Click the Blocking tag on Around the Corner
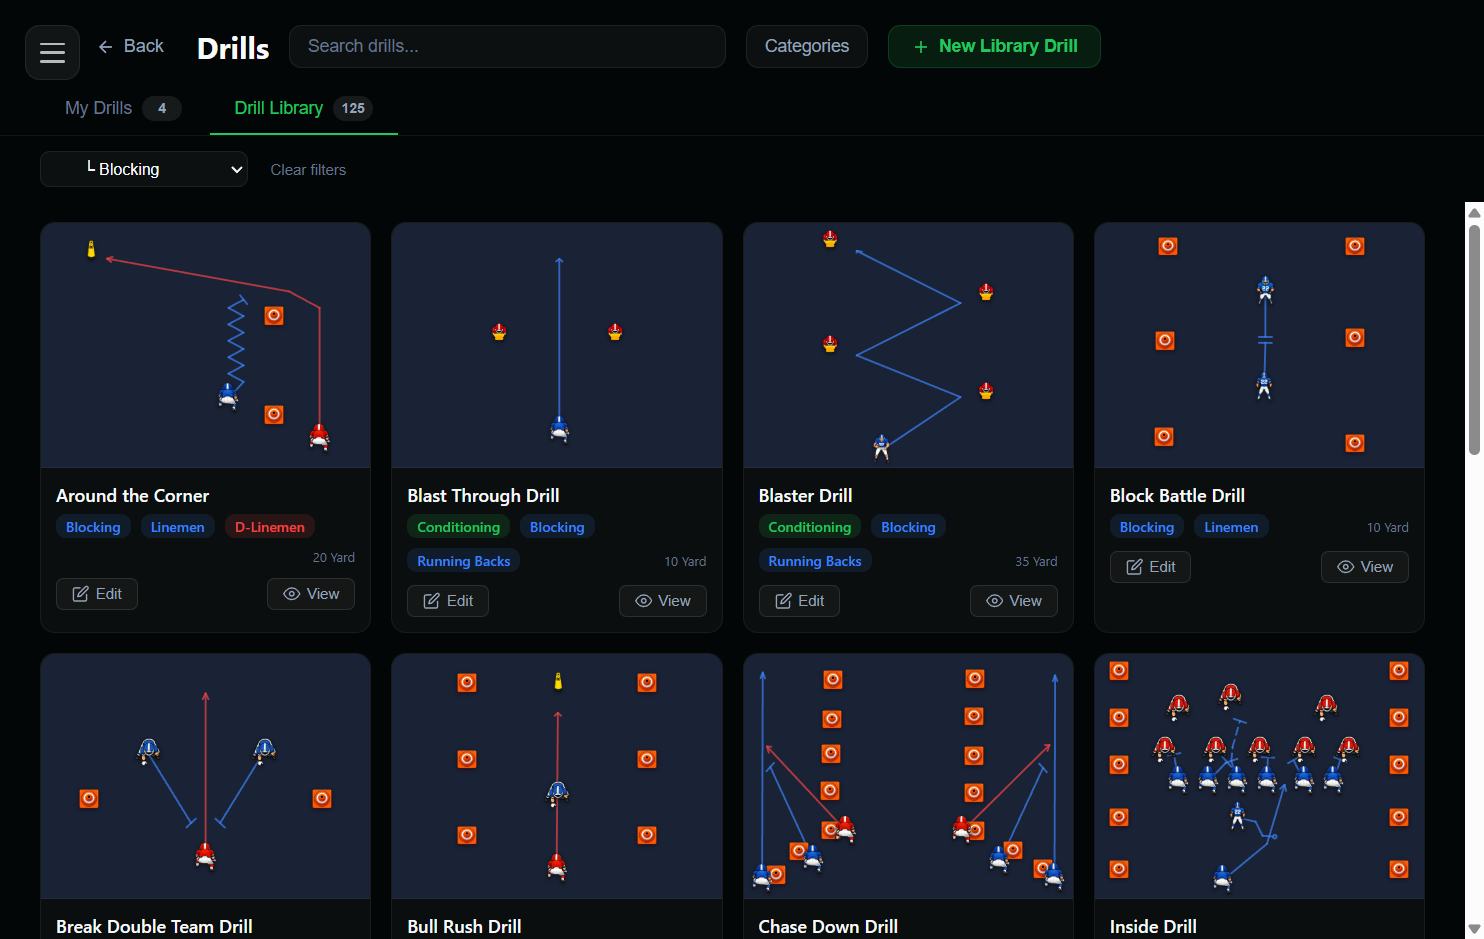1484x939 pixels. click(93, 527)
